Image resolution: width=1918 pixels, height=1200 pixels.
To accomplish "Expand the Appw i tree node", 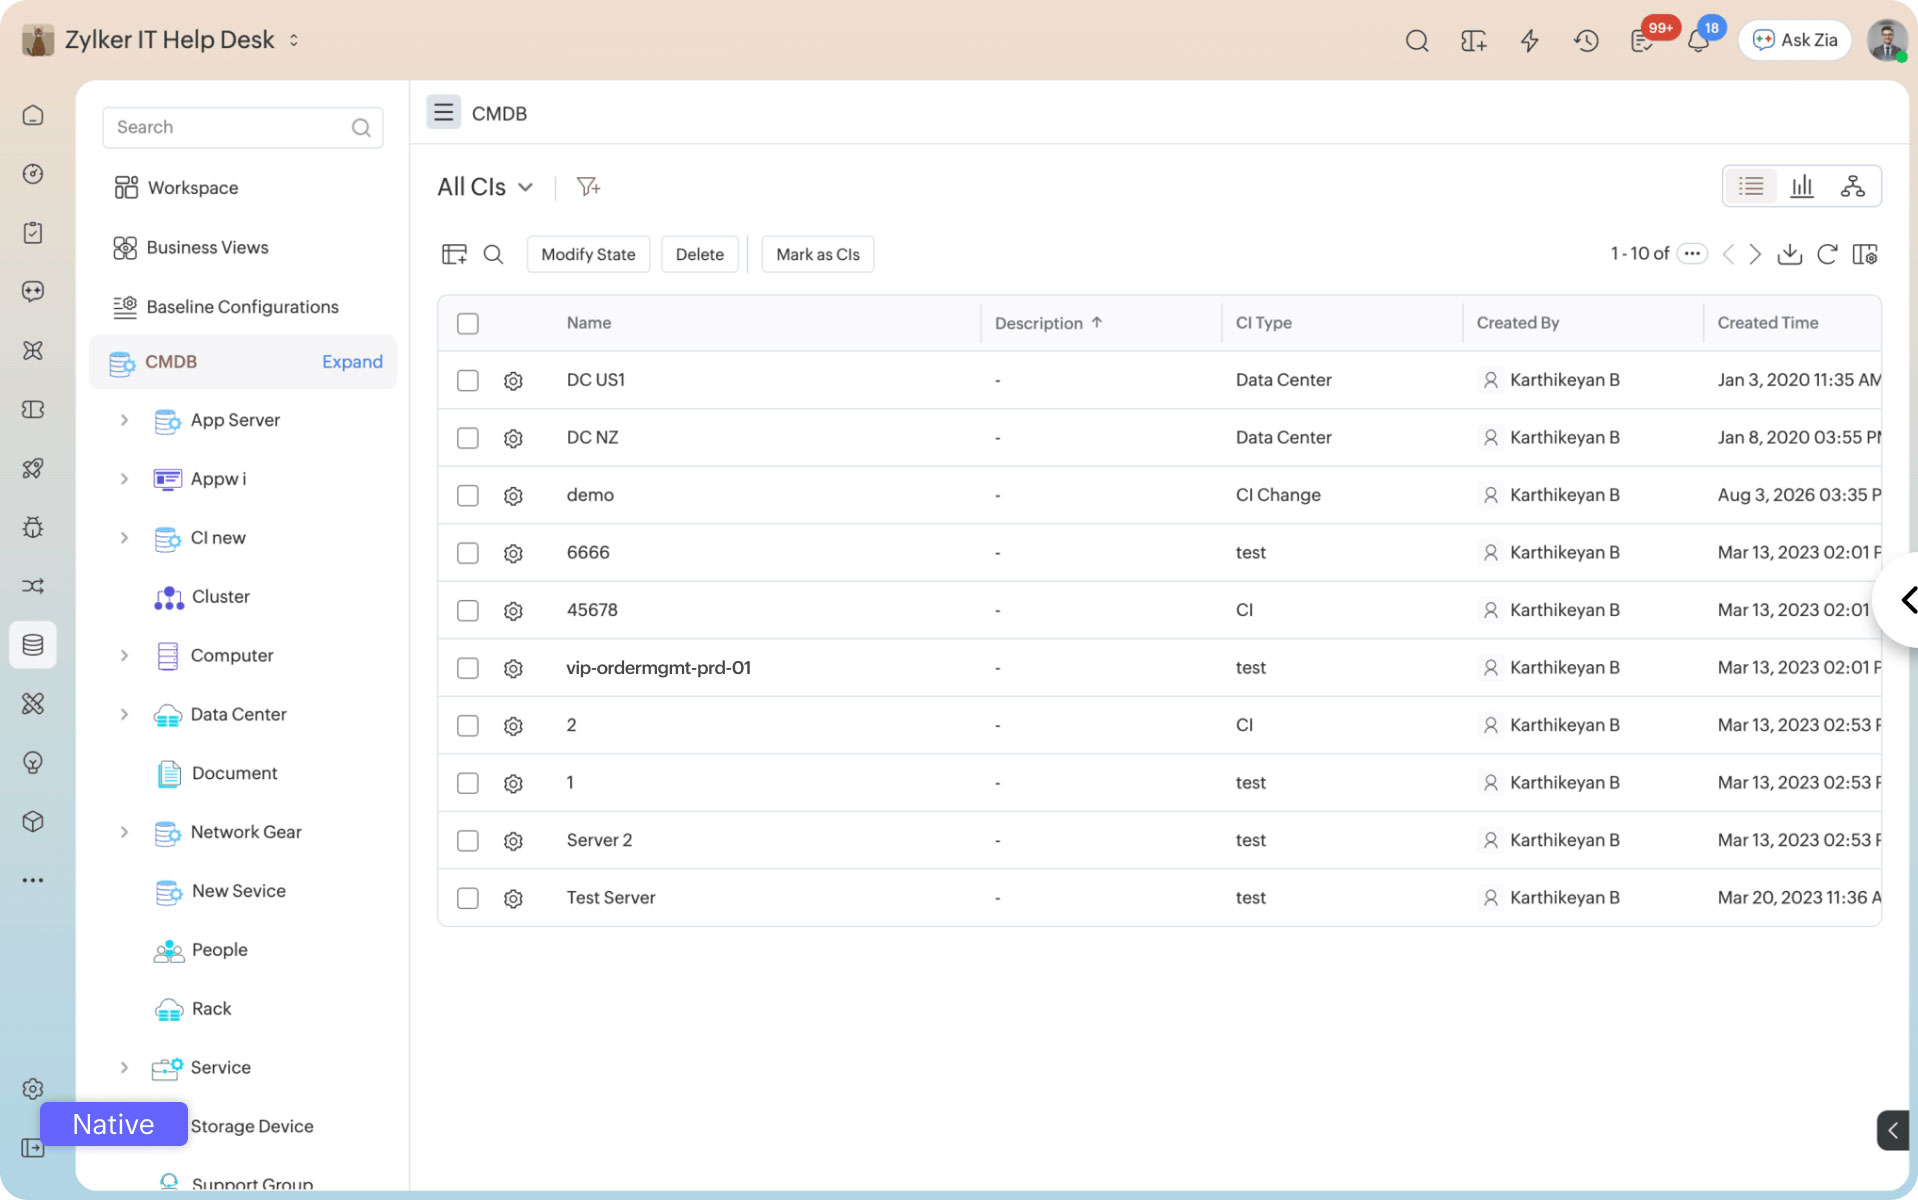I will coord(124,479).
